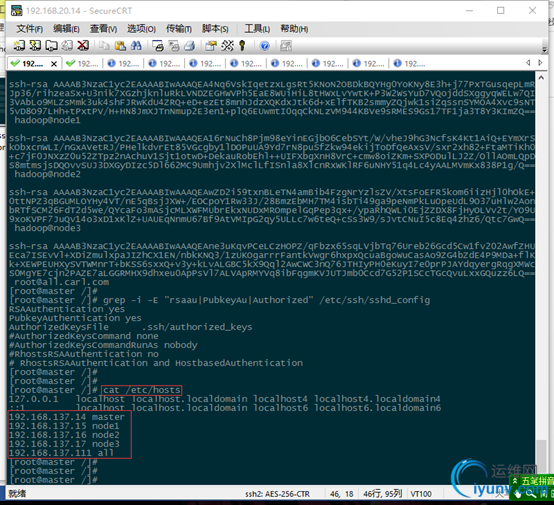This screenshot has height=505, width=554.
Task: Click the tab bar scroll-left arrow
Action: pos(528,63)
